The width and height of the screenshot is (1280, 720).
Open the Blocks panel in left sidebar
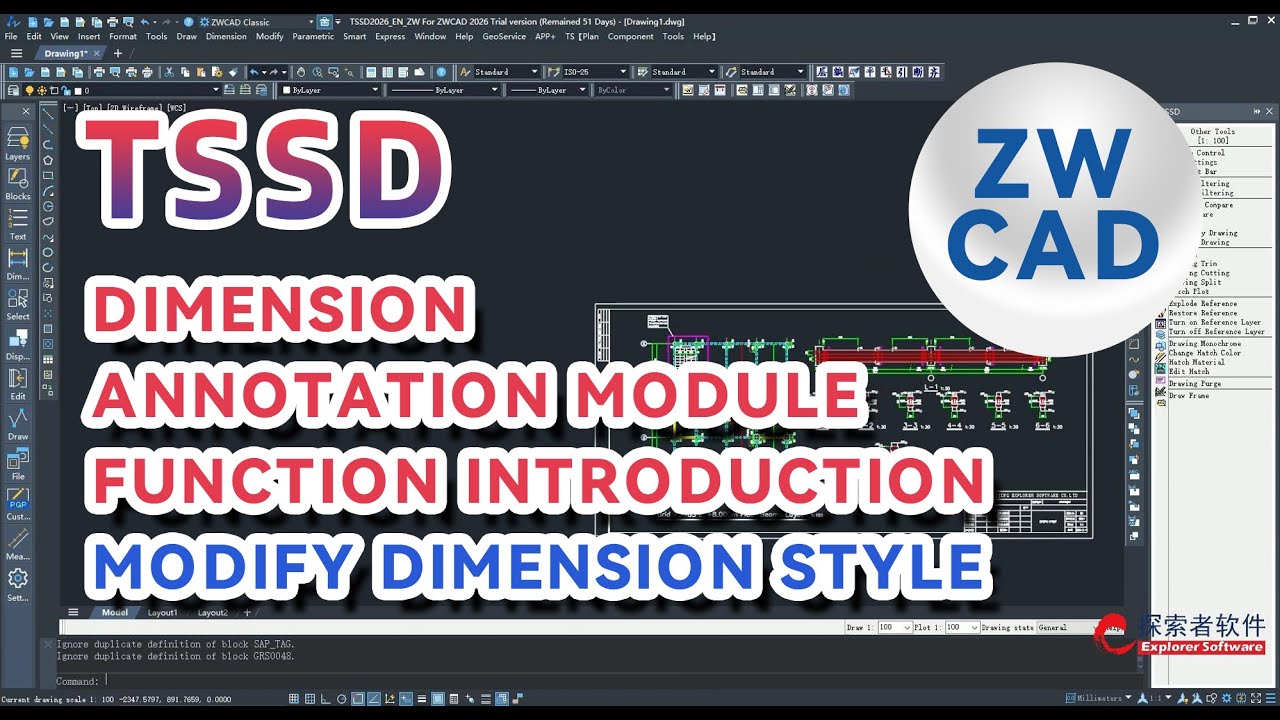(17, 183)
